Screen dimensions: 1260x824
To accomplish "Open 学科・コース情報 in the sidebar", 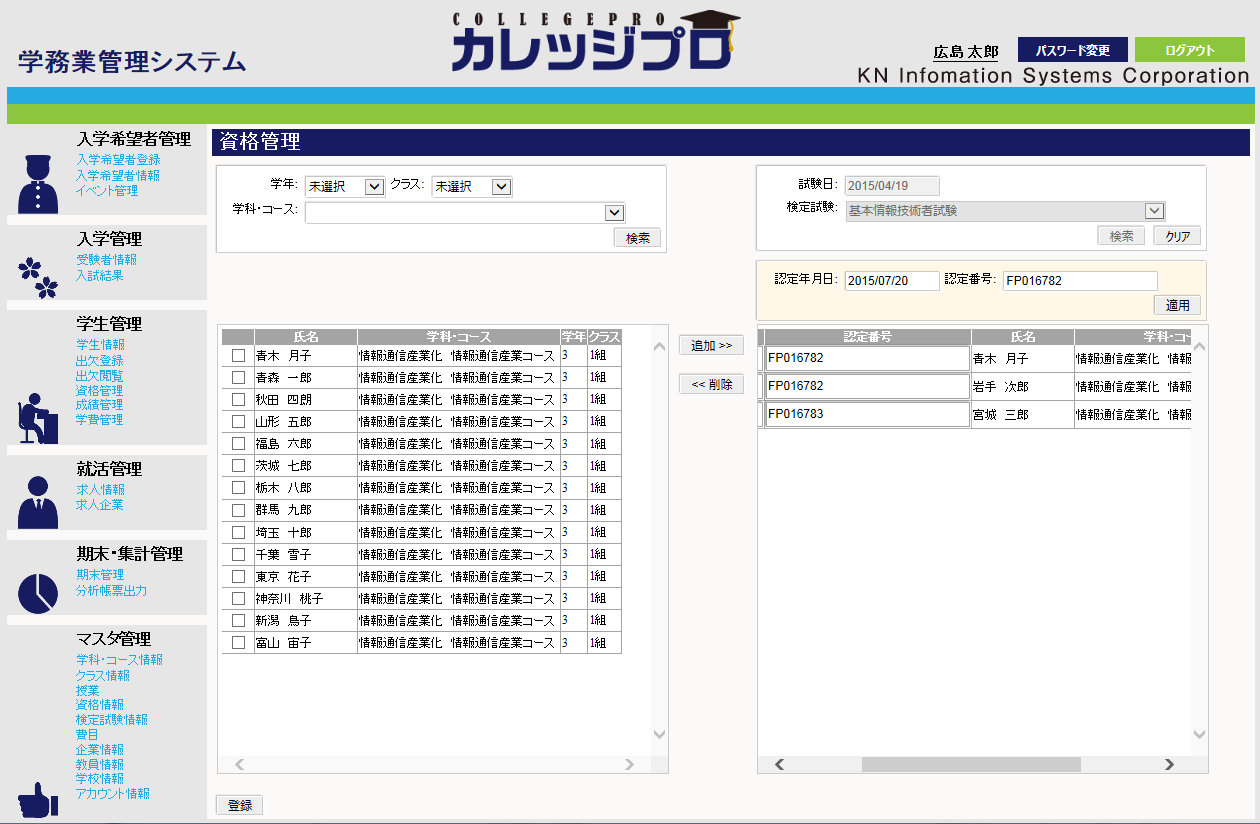I will 119,660.
